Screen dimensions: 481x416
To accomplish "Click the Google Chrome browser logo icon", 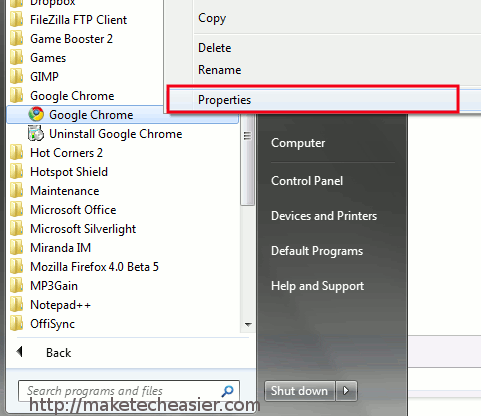I will click(36, 114).
